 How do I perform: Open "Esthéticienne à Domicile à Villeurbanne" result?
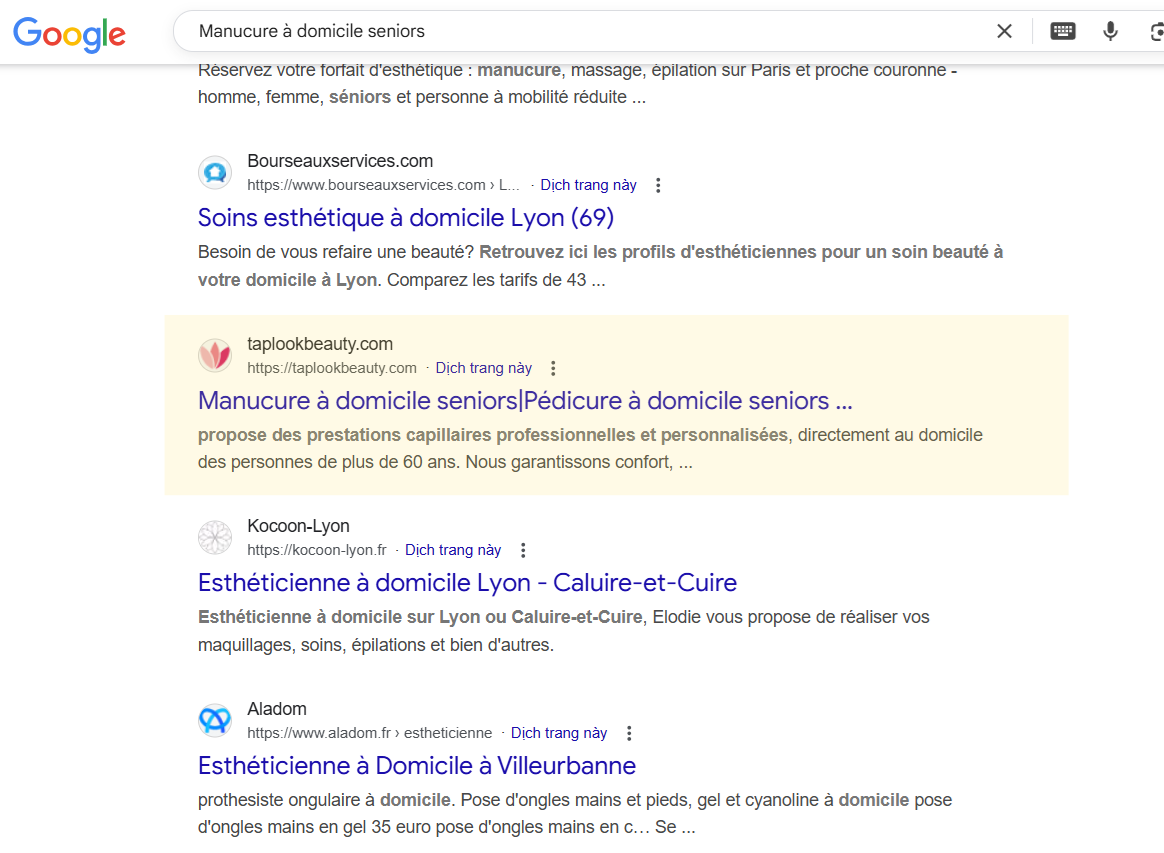[x=417, y=766]
